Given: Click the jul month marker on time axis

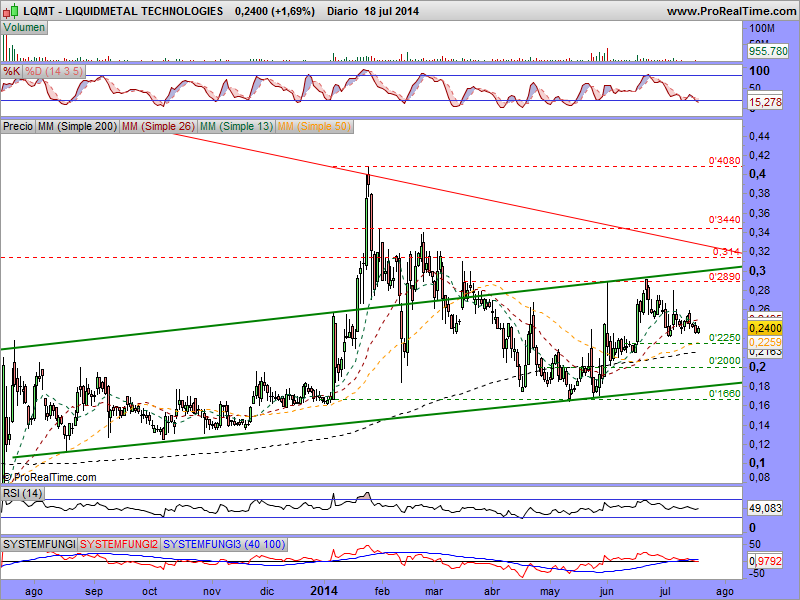Looking at the screenshot, I should point(665,592).
